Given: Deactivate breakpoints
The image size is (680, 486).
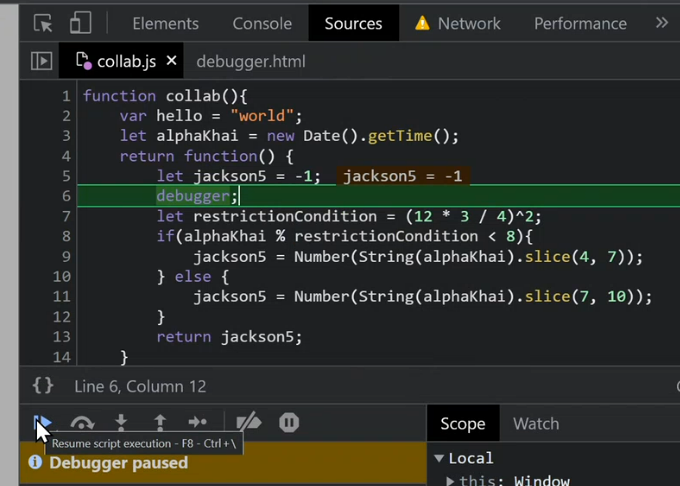Looking at the screenshot, I should (x=248, y=422).
